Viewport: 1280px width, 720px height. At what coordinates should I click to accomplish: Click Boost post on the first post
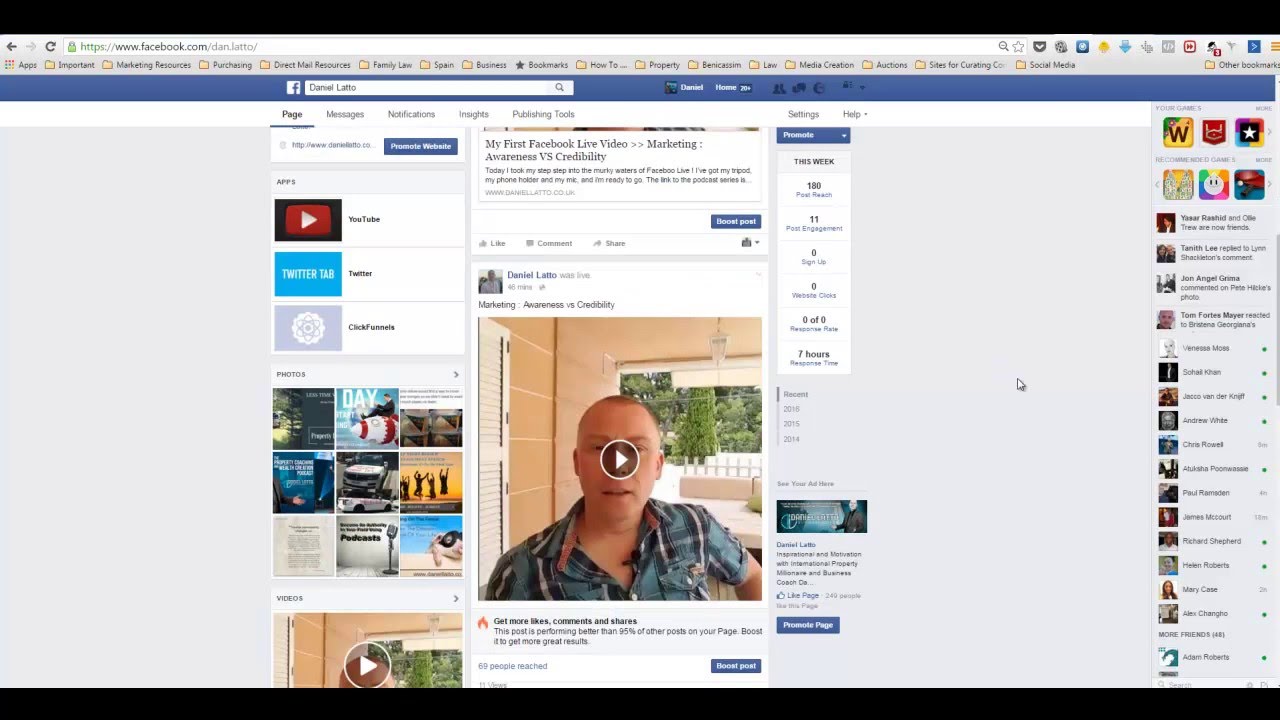pos(736,221)
